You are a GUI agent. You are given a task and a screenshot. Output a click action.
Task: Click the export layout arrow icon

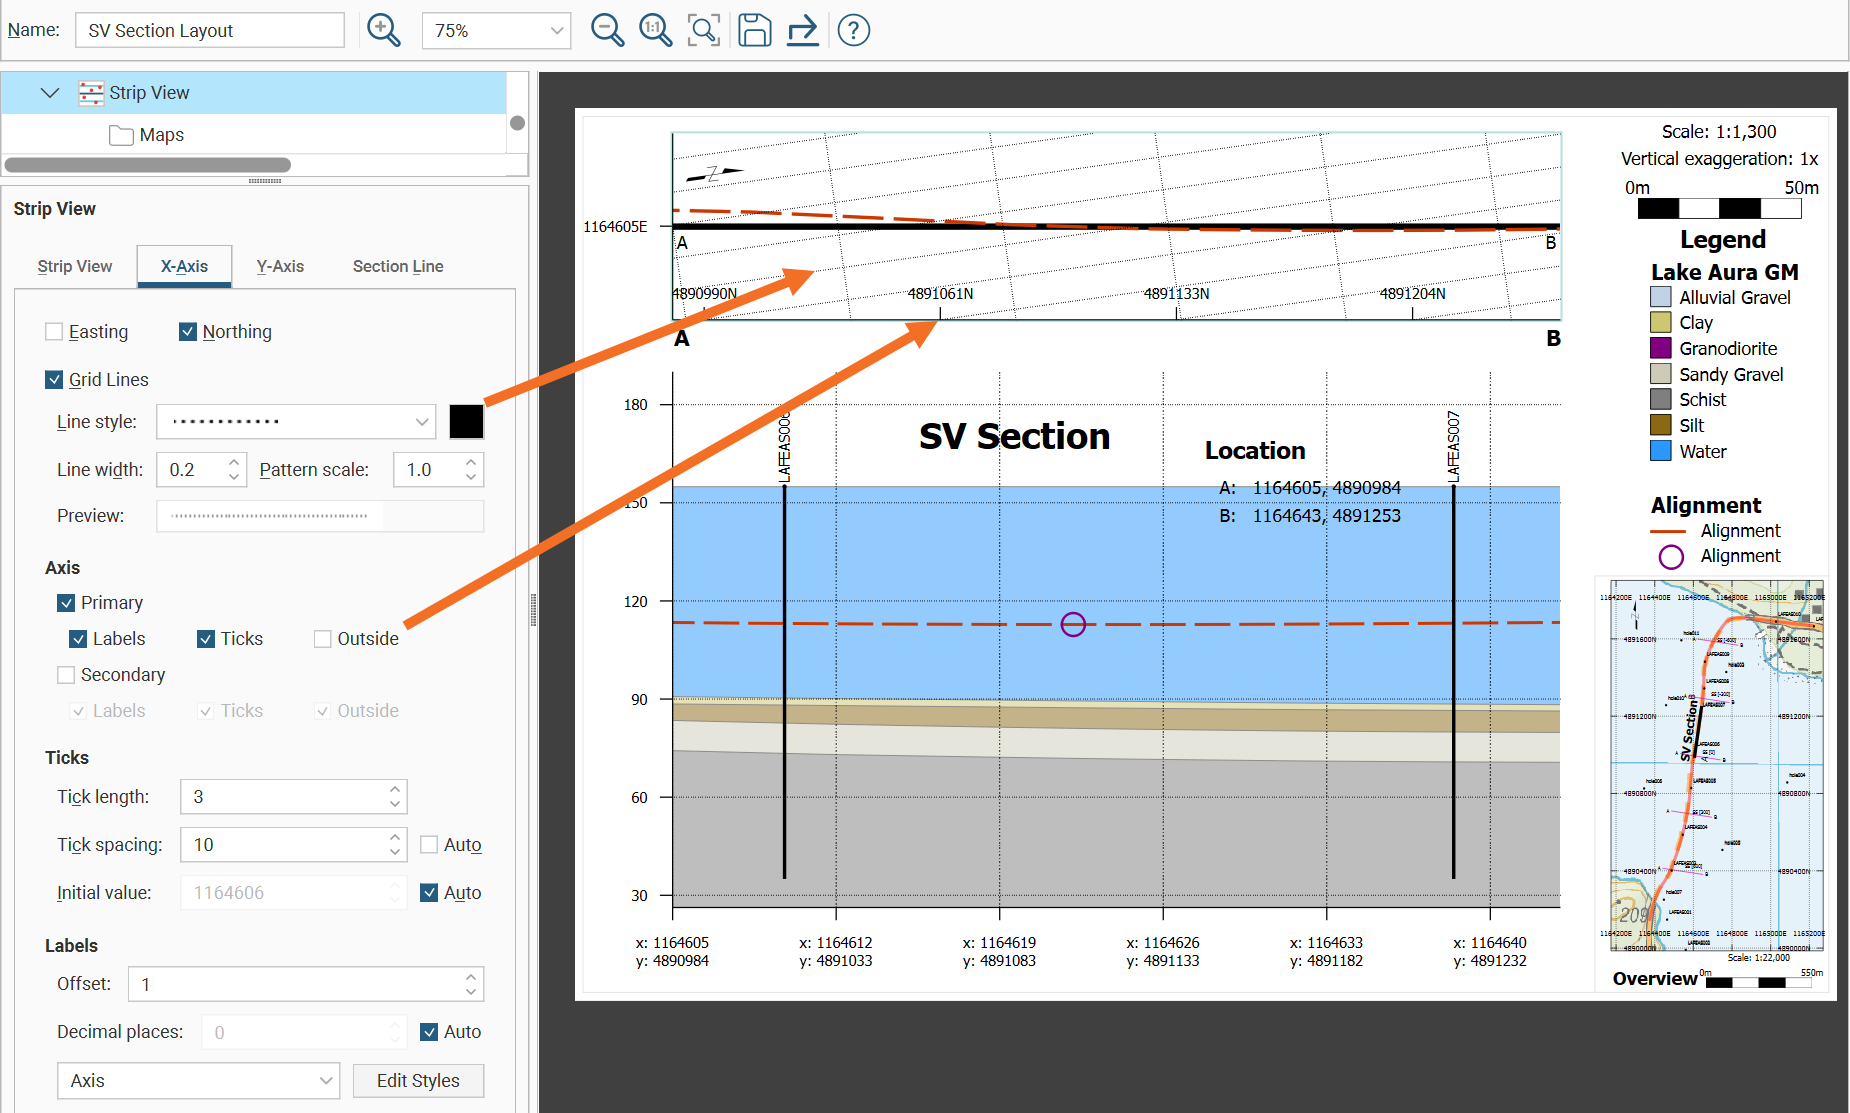click(802, 30)
